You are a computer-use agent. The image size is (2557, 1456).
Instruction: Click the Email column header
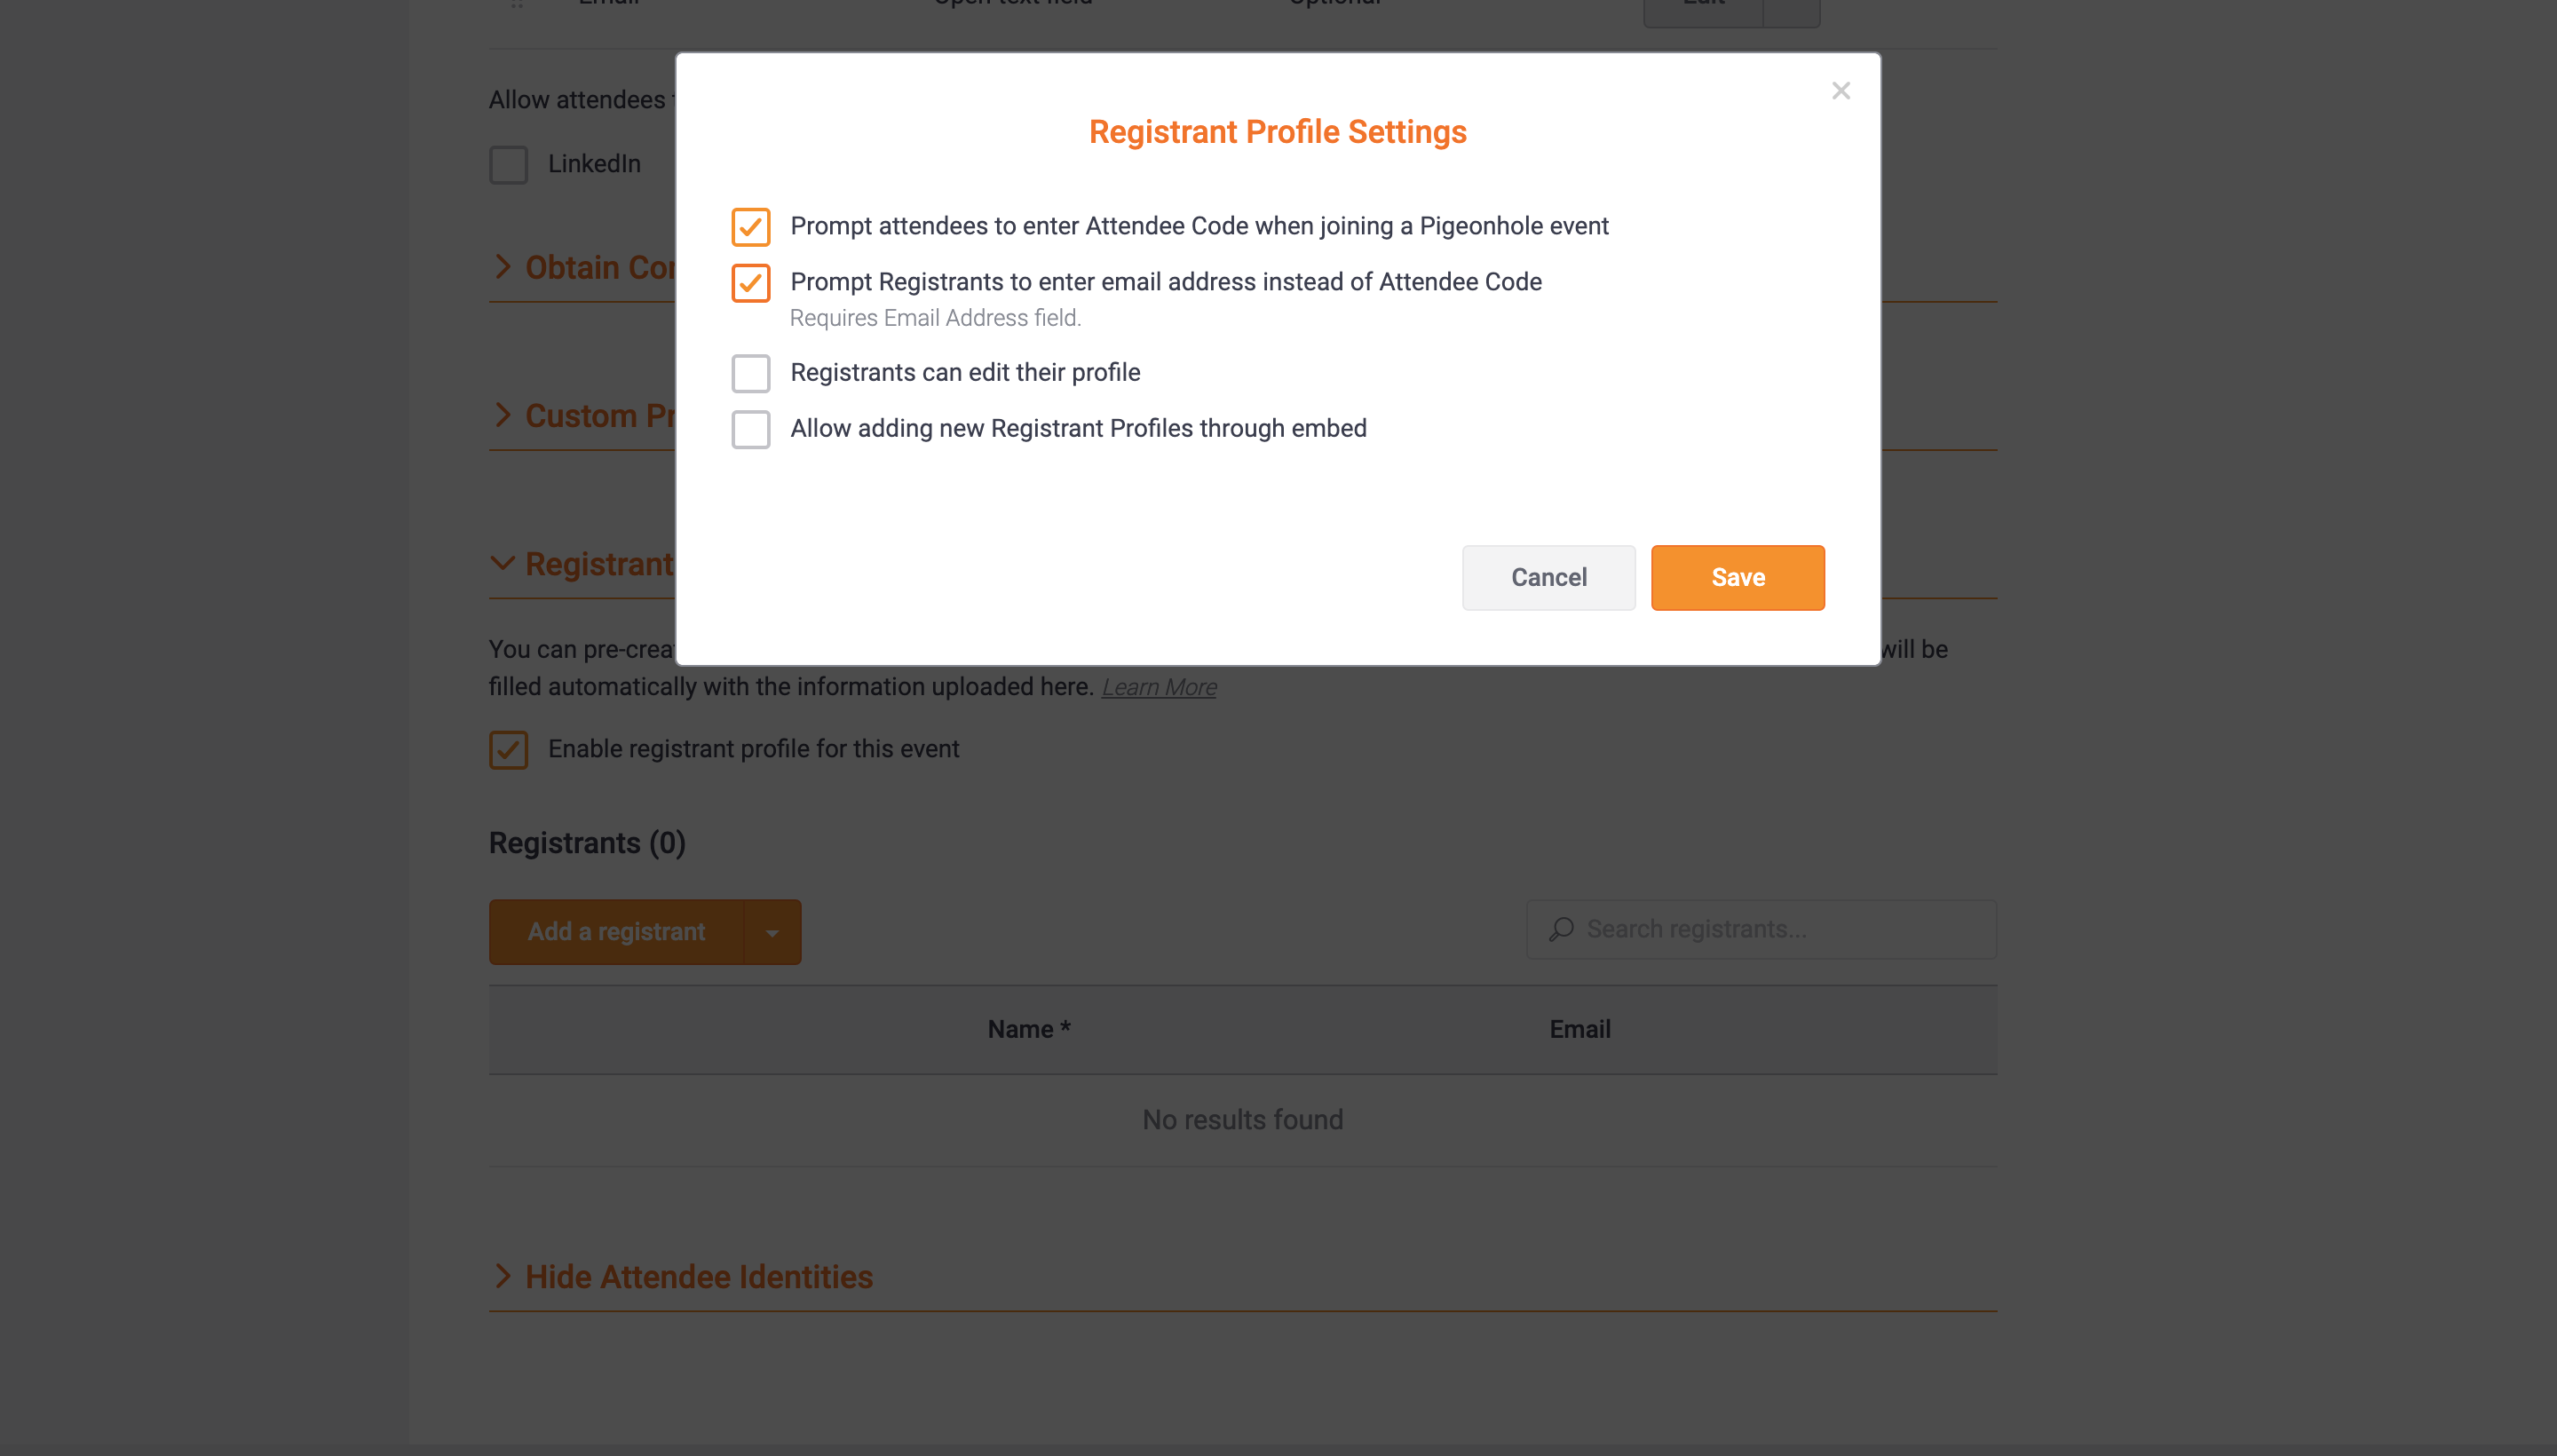pyautogui.click(x=1579, y=1029)
